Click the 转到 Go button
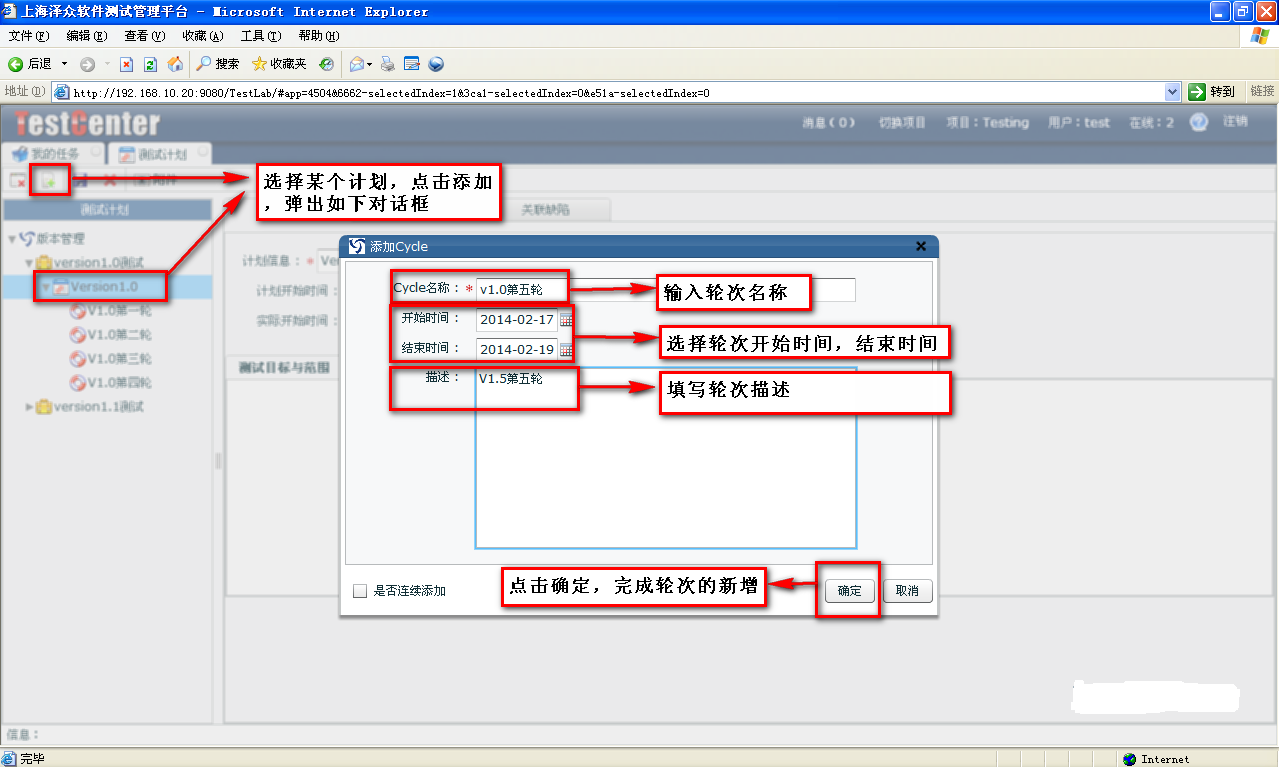 1213,92
